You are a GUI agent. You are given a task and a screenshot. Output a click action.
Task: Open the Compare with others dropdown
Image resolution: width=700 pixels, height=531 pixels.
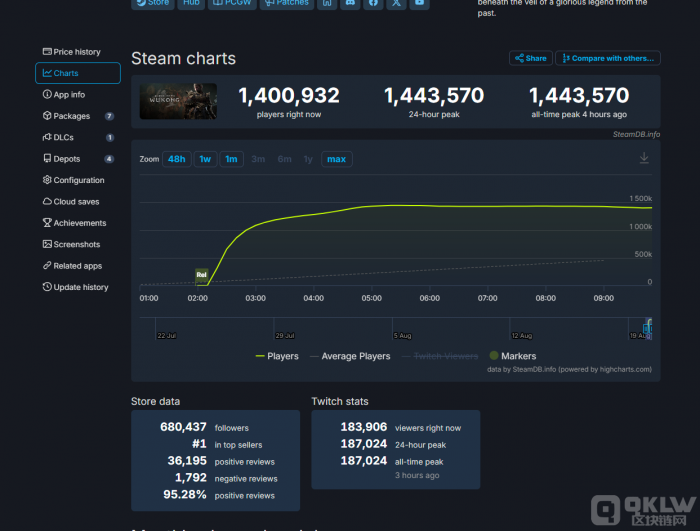pos(608,58)
